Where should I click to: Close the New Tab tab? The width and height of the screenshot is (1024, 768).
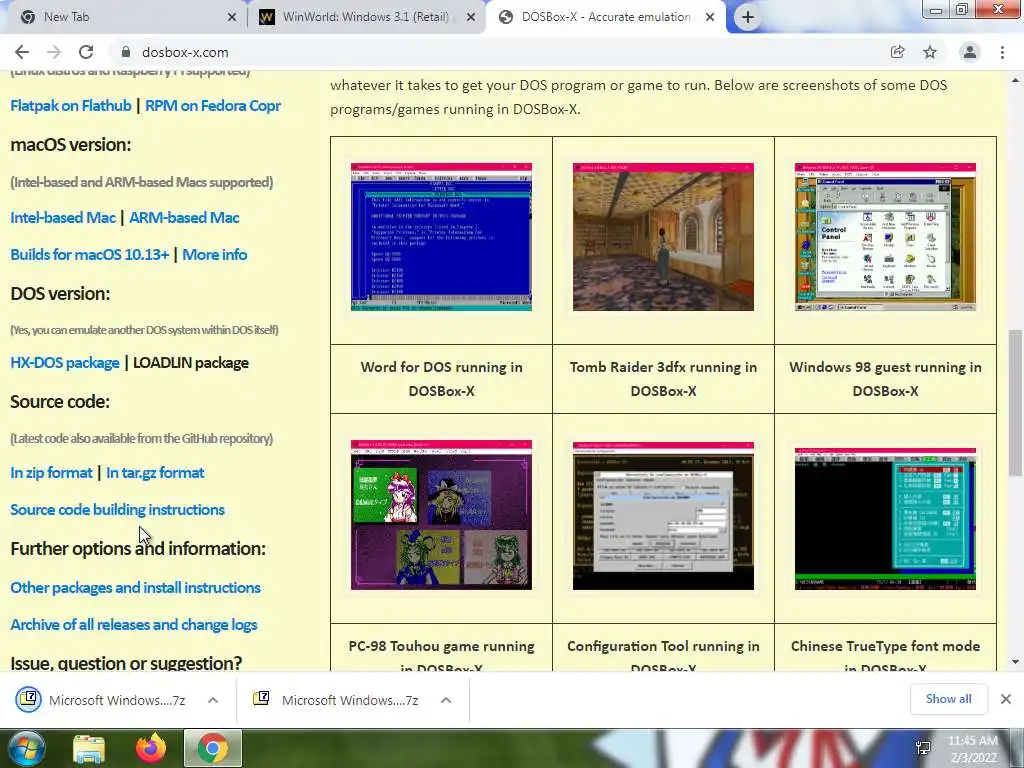pos(232,17)
